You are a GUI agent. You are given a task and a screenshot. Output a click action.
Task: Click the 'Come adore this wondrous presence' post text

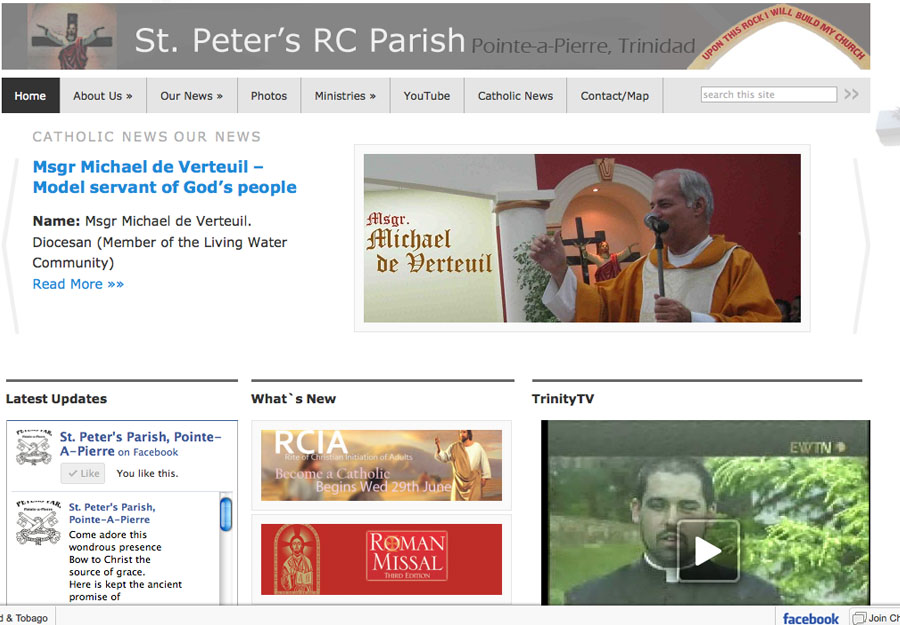click(115, 541)
